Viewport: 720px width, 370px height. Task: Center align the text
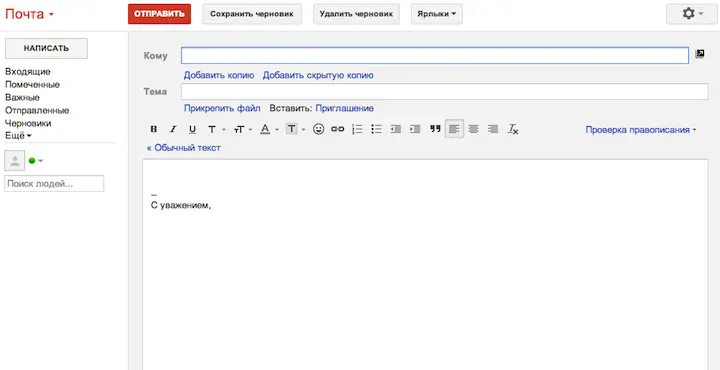click(x=473, y=129)
